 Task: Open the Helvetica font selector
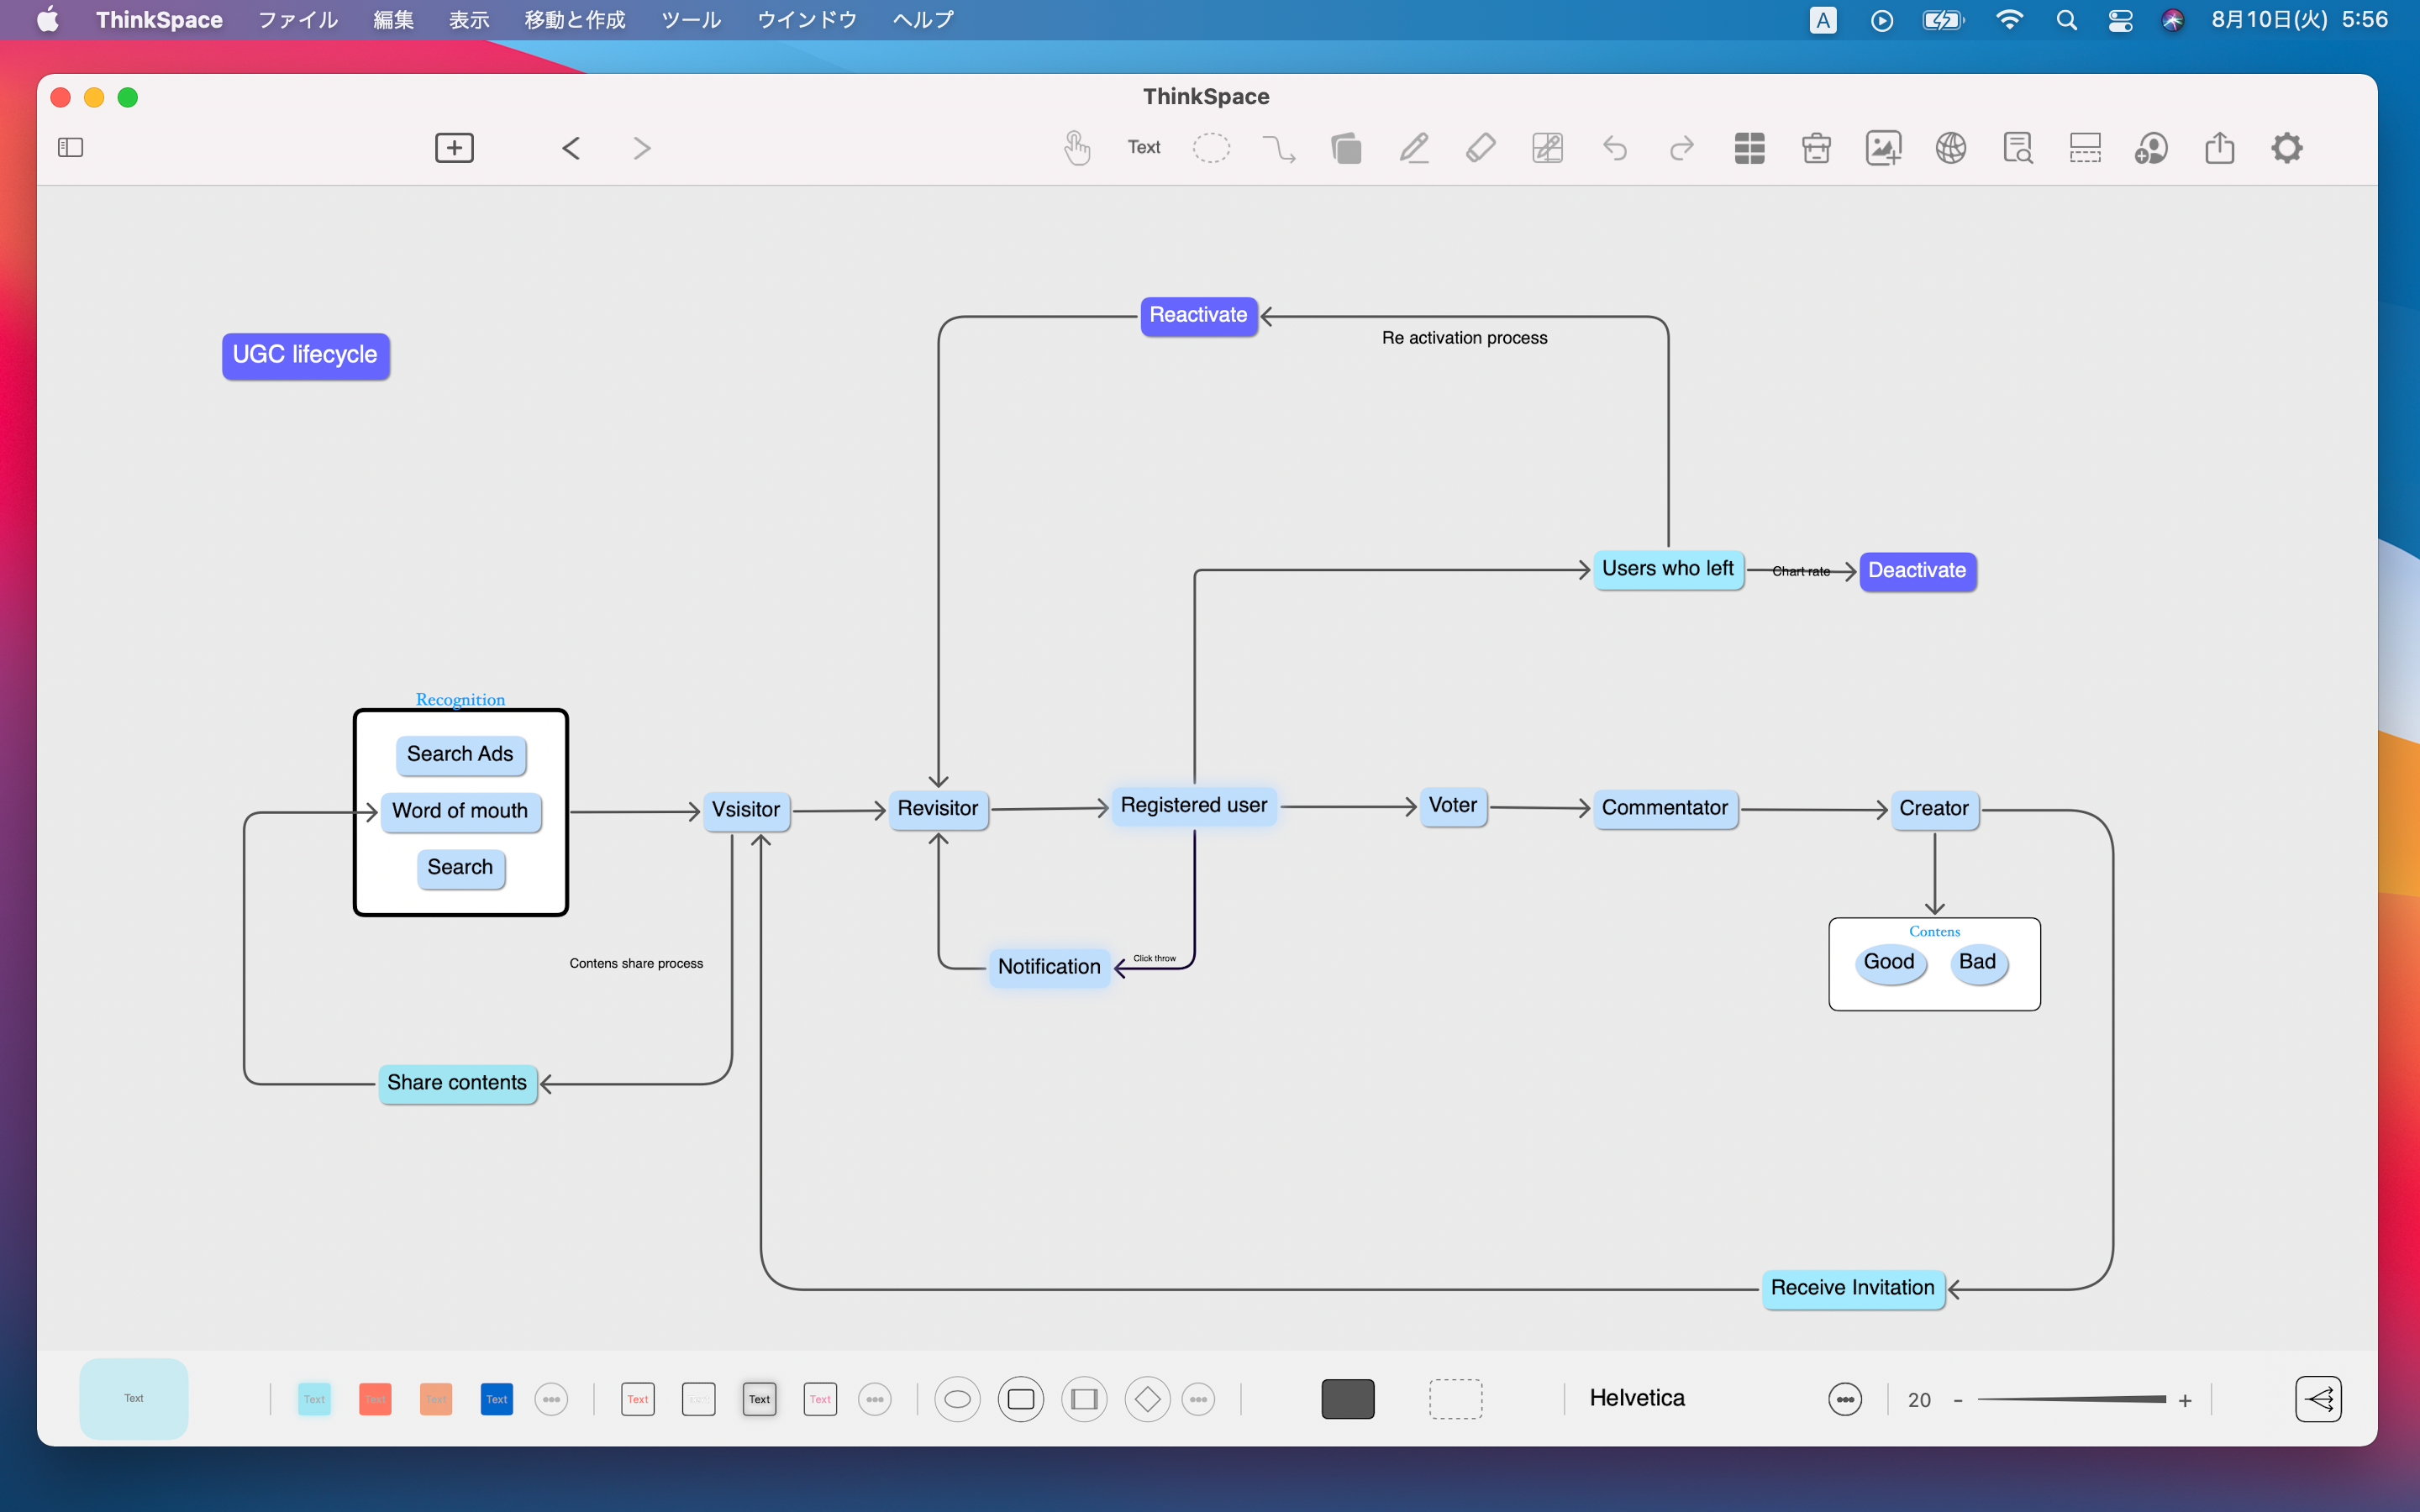pyautogui.click(x=1637, y=1398)
